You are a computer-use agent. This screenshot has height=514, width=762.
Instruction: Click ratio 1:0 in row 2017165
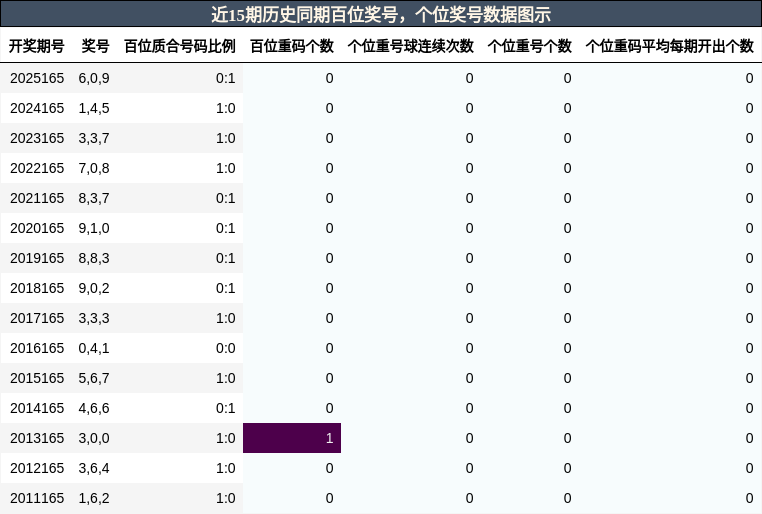coord(225,318)
